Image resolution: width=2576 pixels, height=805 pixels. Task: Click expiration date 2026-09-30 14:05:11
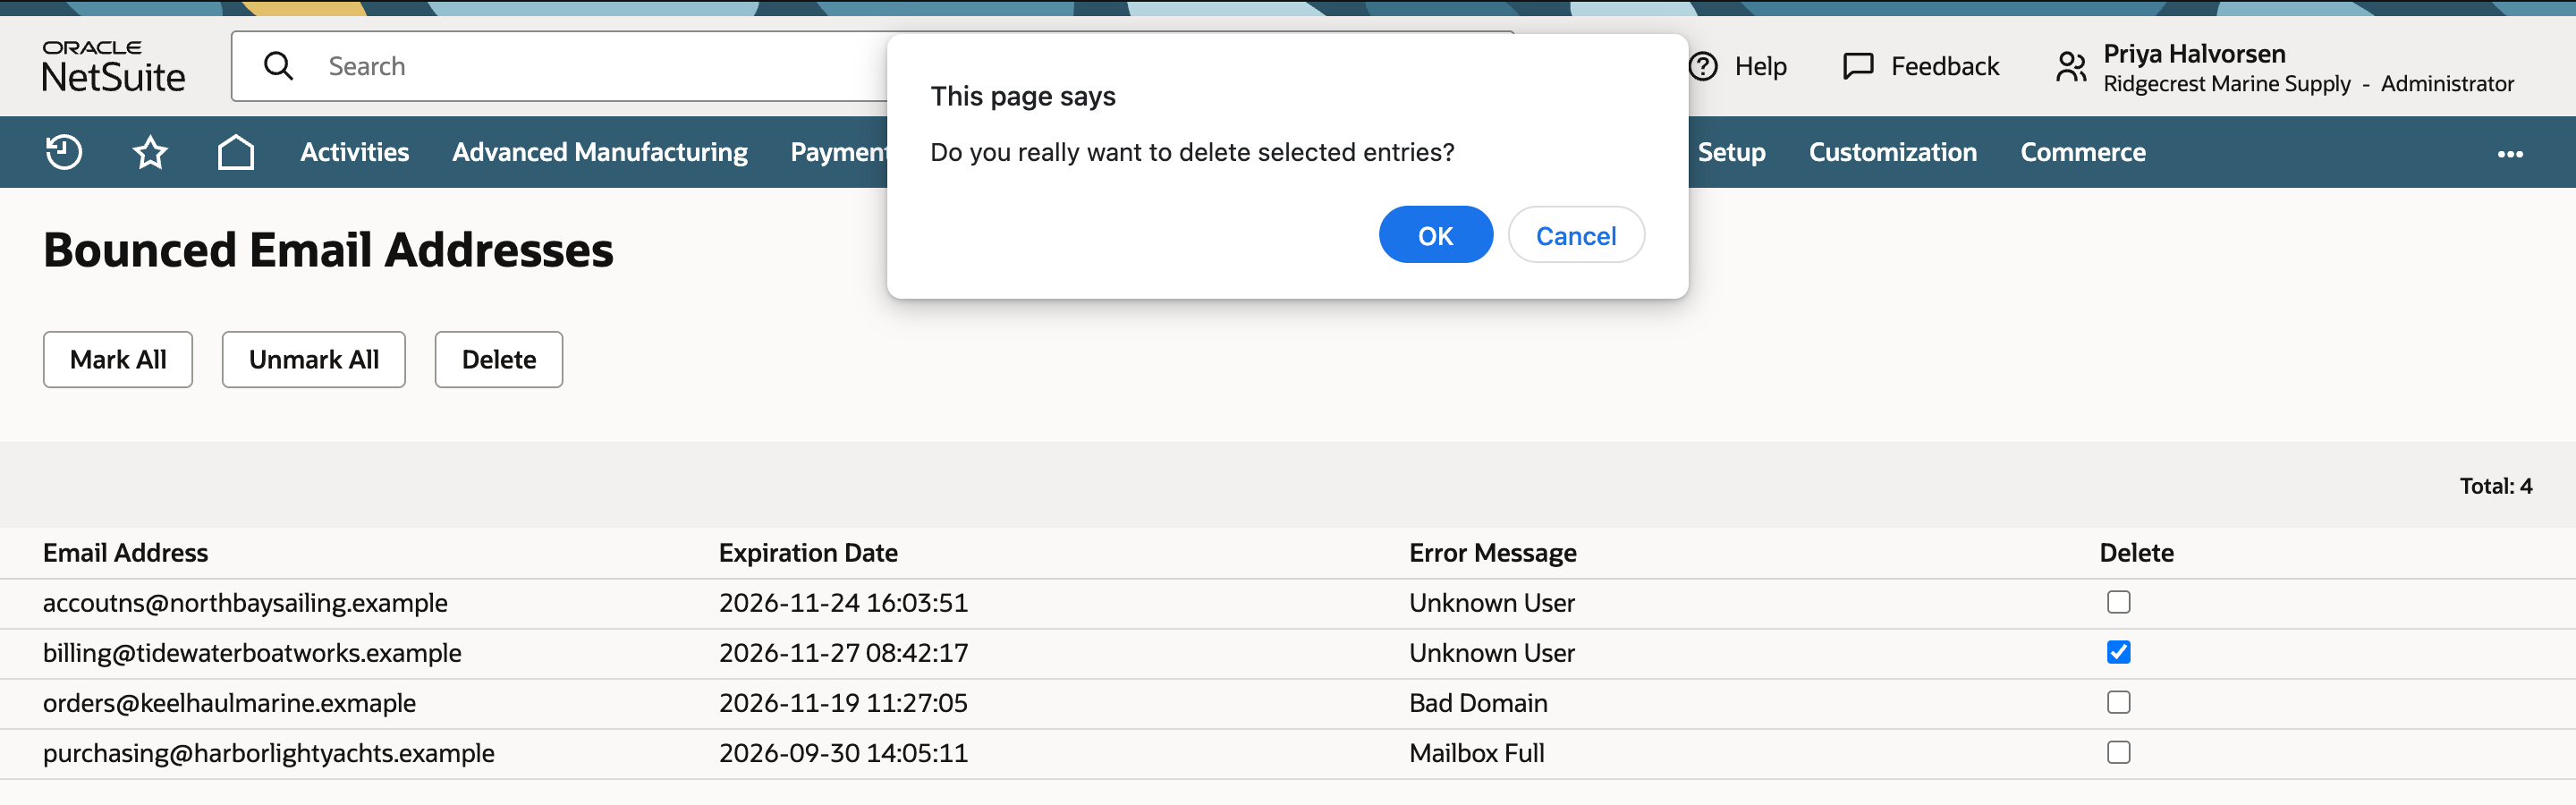(x=843, y=753)
